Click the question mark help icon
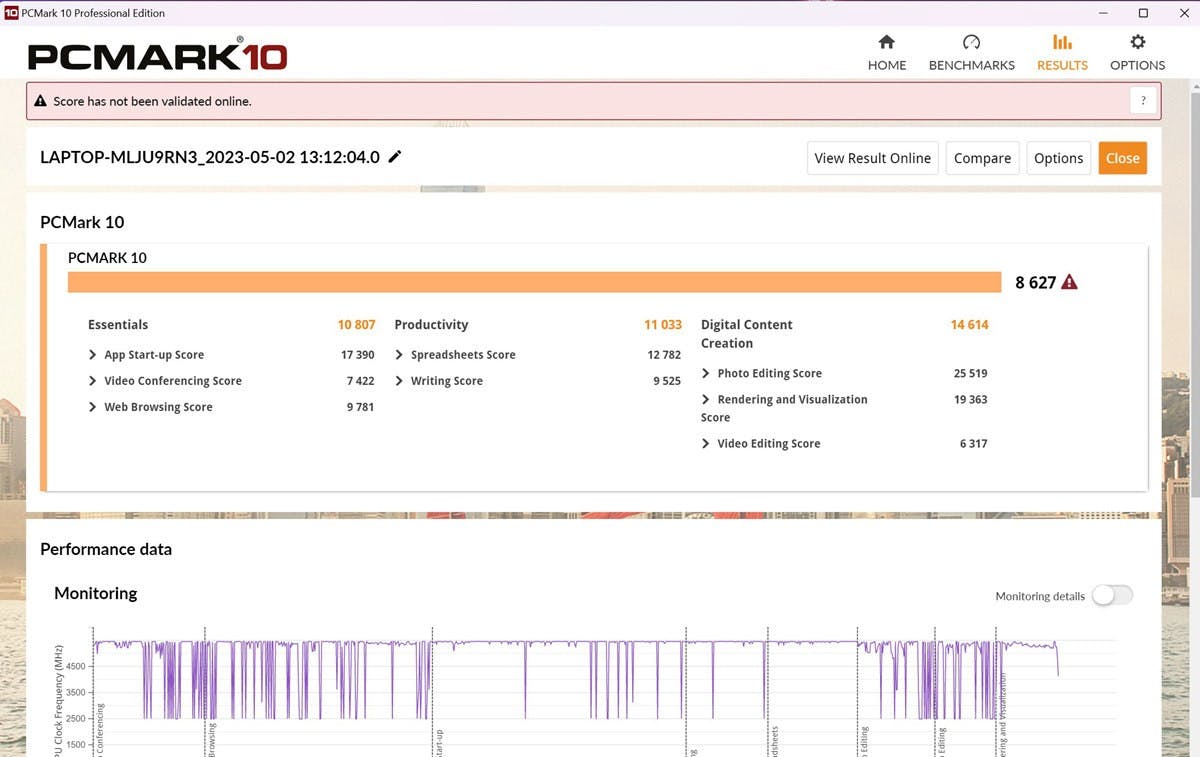The image size is (1200, 757). pos(1143,101)
